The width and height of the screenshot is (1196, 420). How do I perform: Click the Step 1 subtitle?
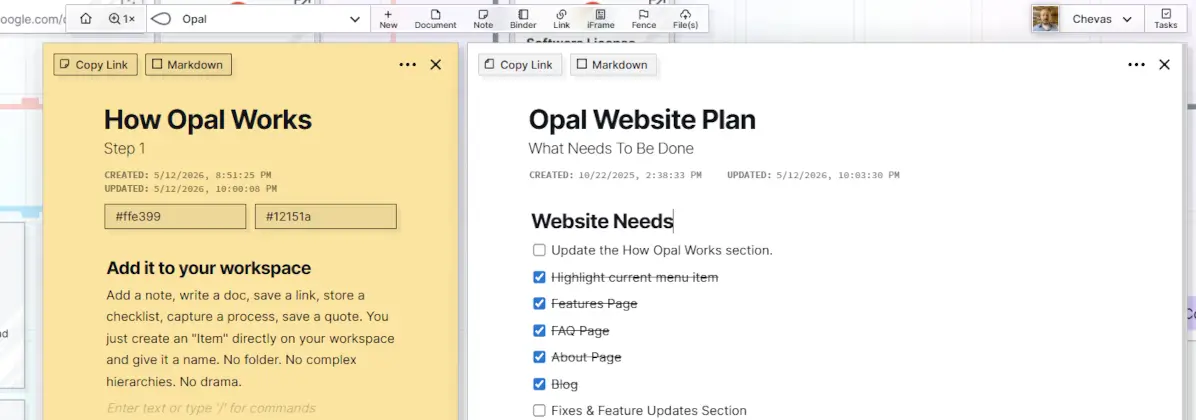pos(124,149)
